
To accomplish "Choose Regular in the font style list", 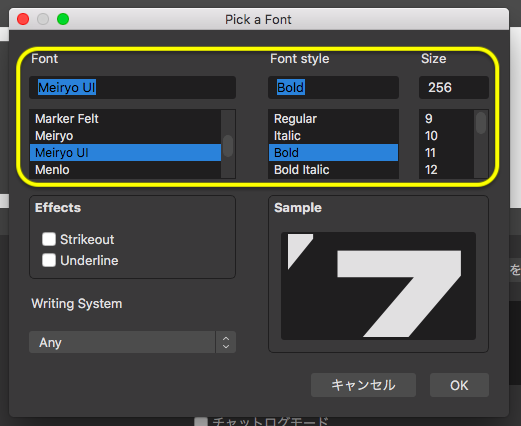I will 333,119.
